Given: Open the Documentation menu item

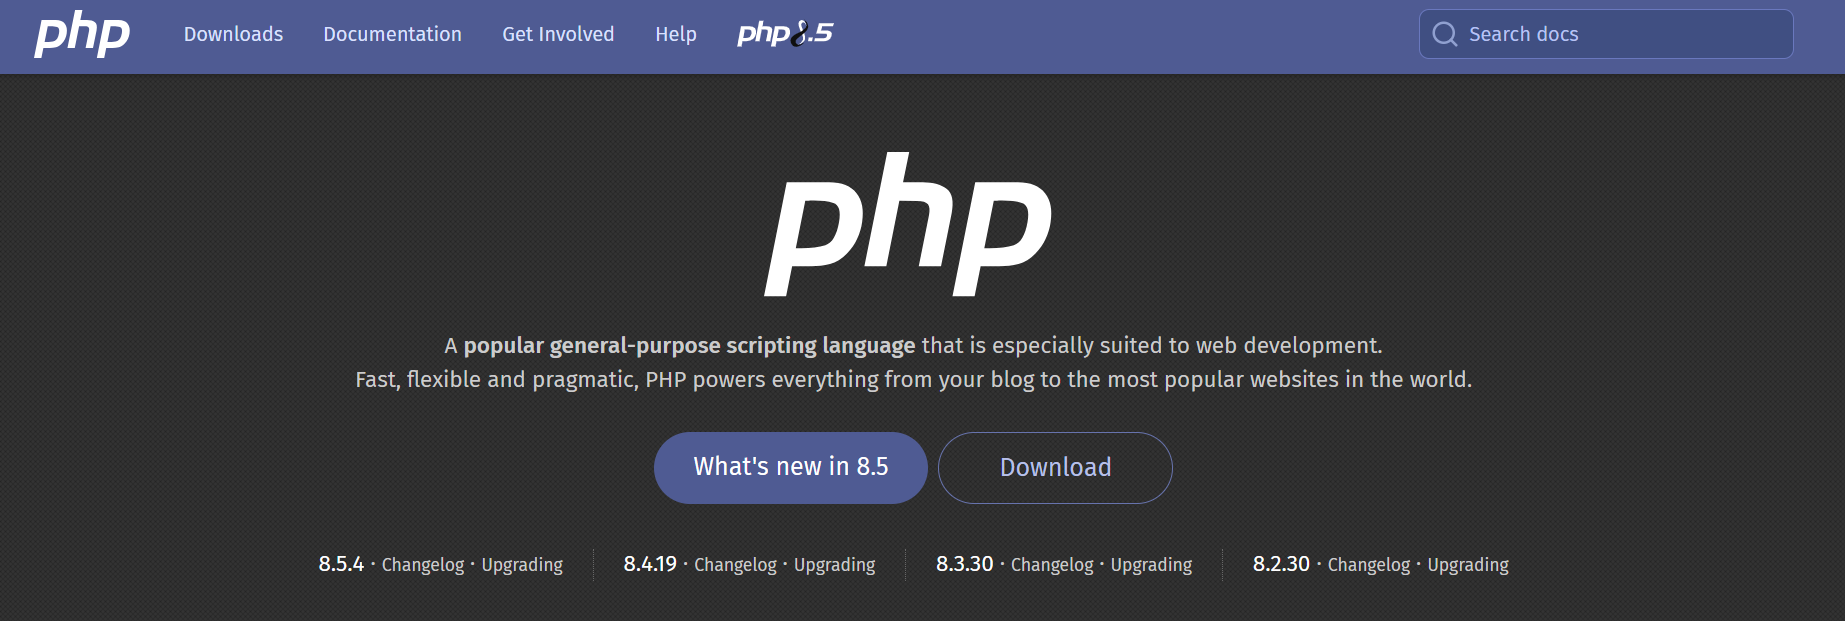Looking at the screenshot, I should (392, 34).
